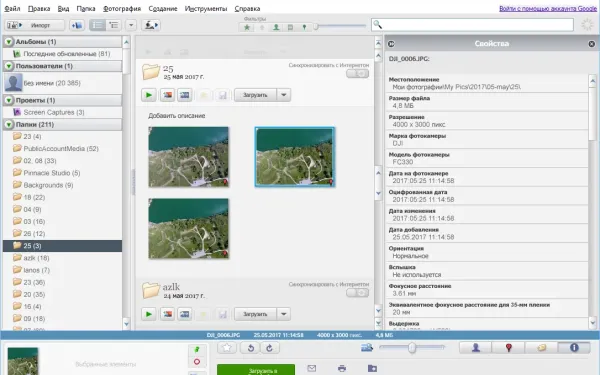
Task: Collapse the Проекты section
Action: pyautogui.click(x=9, y=100)
